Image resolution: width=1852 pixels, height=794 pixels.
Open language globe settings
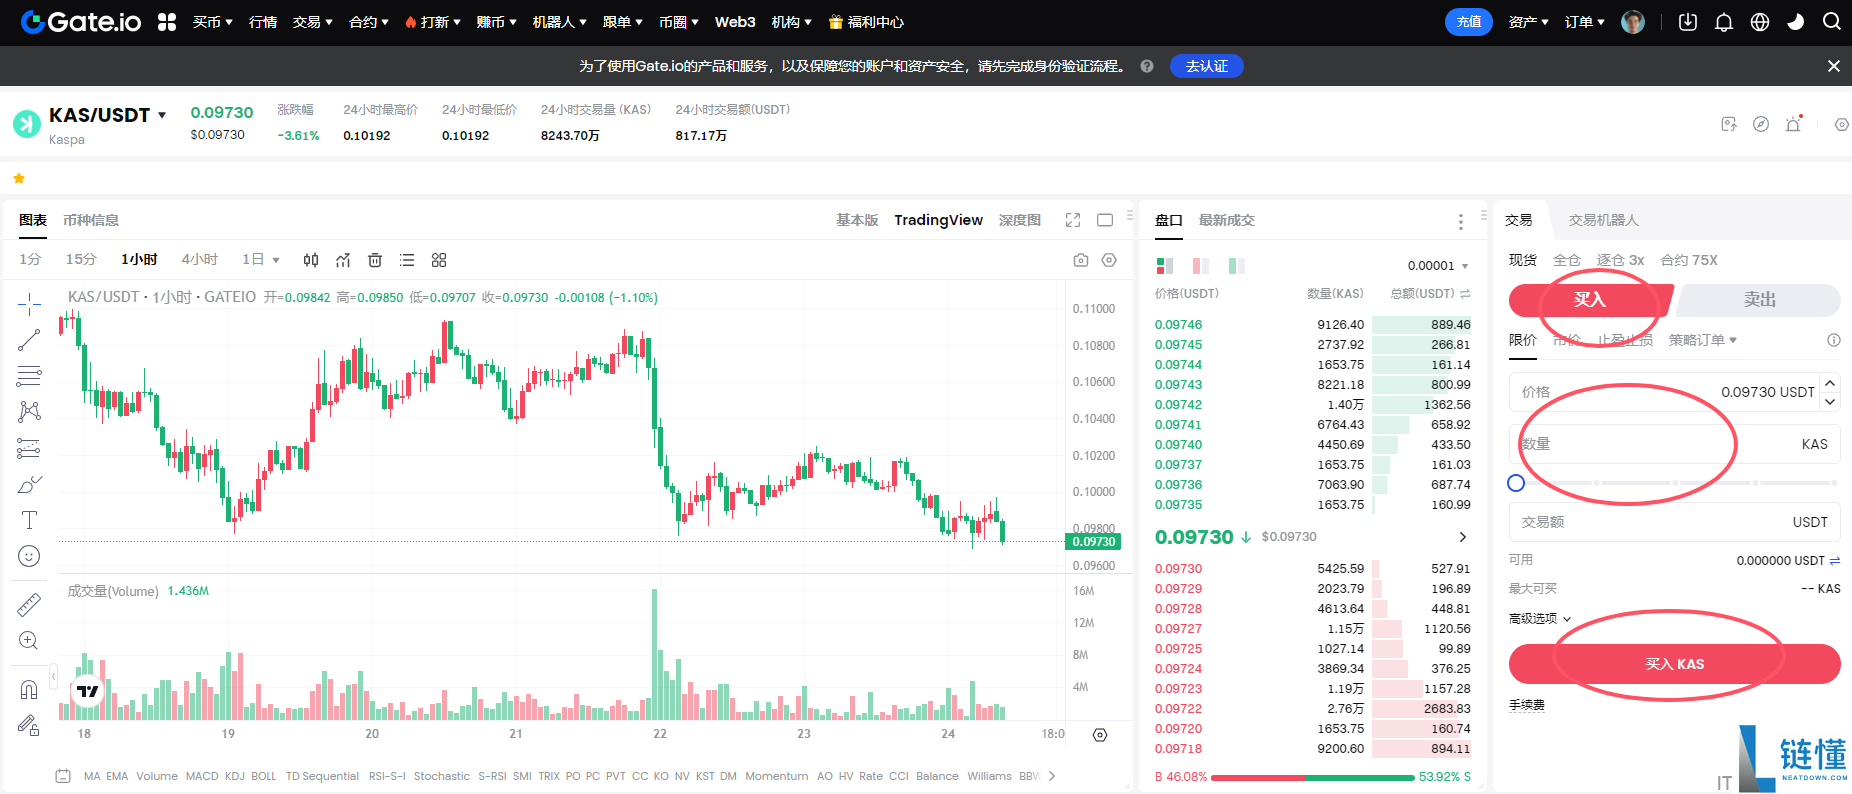tap(1760, 22)
